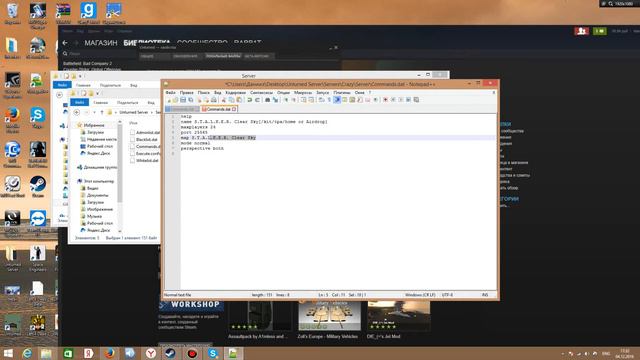Toggle the Word Wrap toolbar icon
This screenshot has width=640, height=360.
pos(321,100)
